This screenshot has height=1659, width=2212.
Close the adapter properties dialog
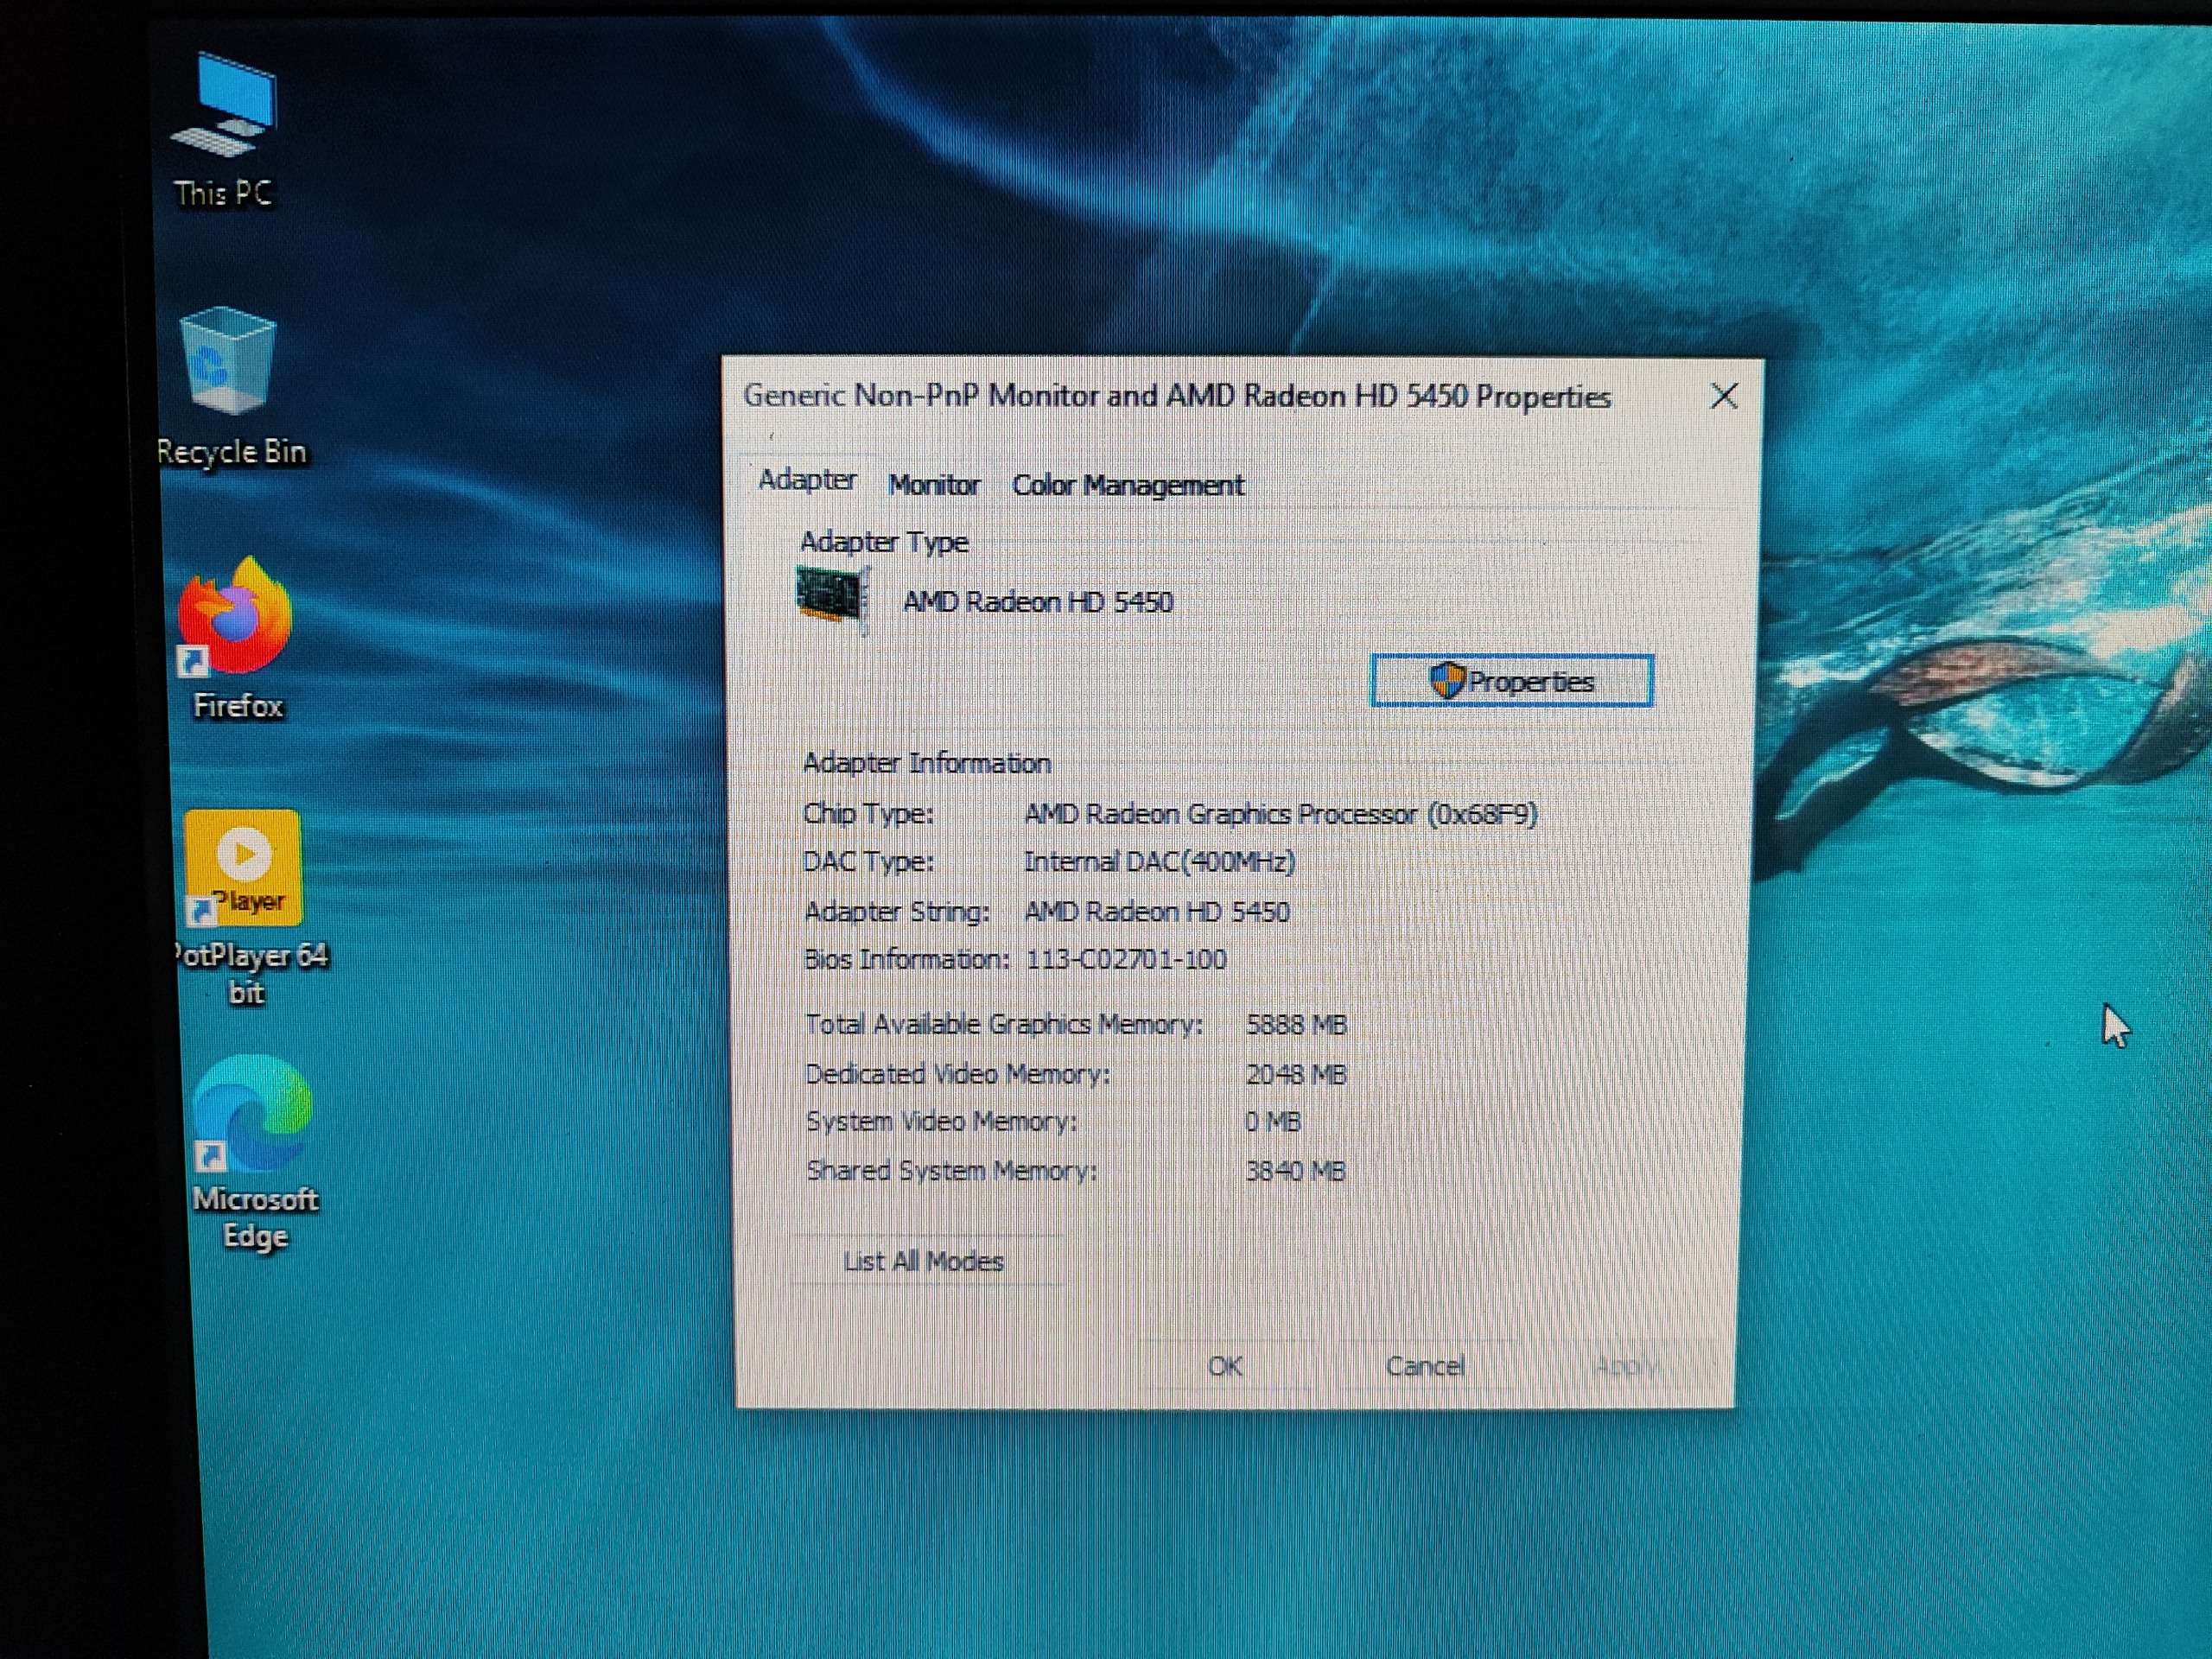(x=1723, y=397)
